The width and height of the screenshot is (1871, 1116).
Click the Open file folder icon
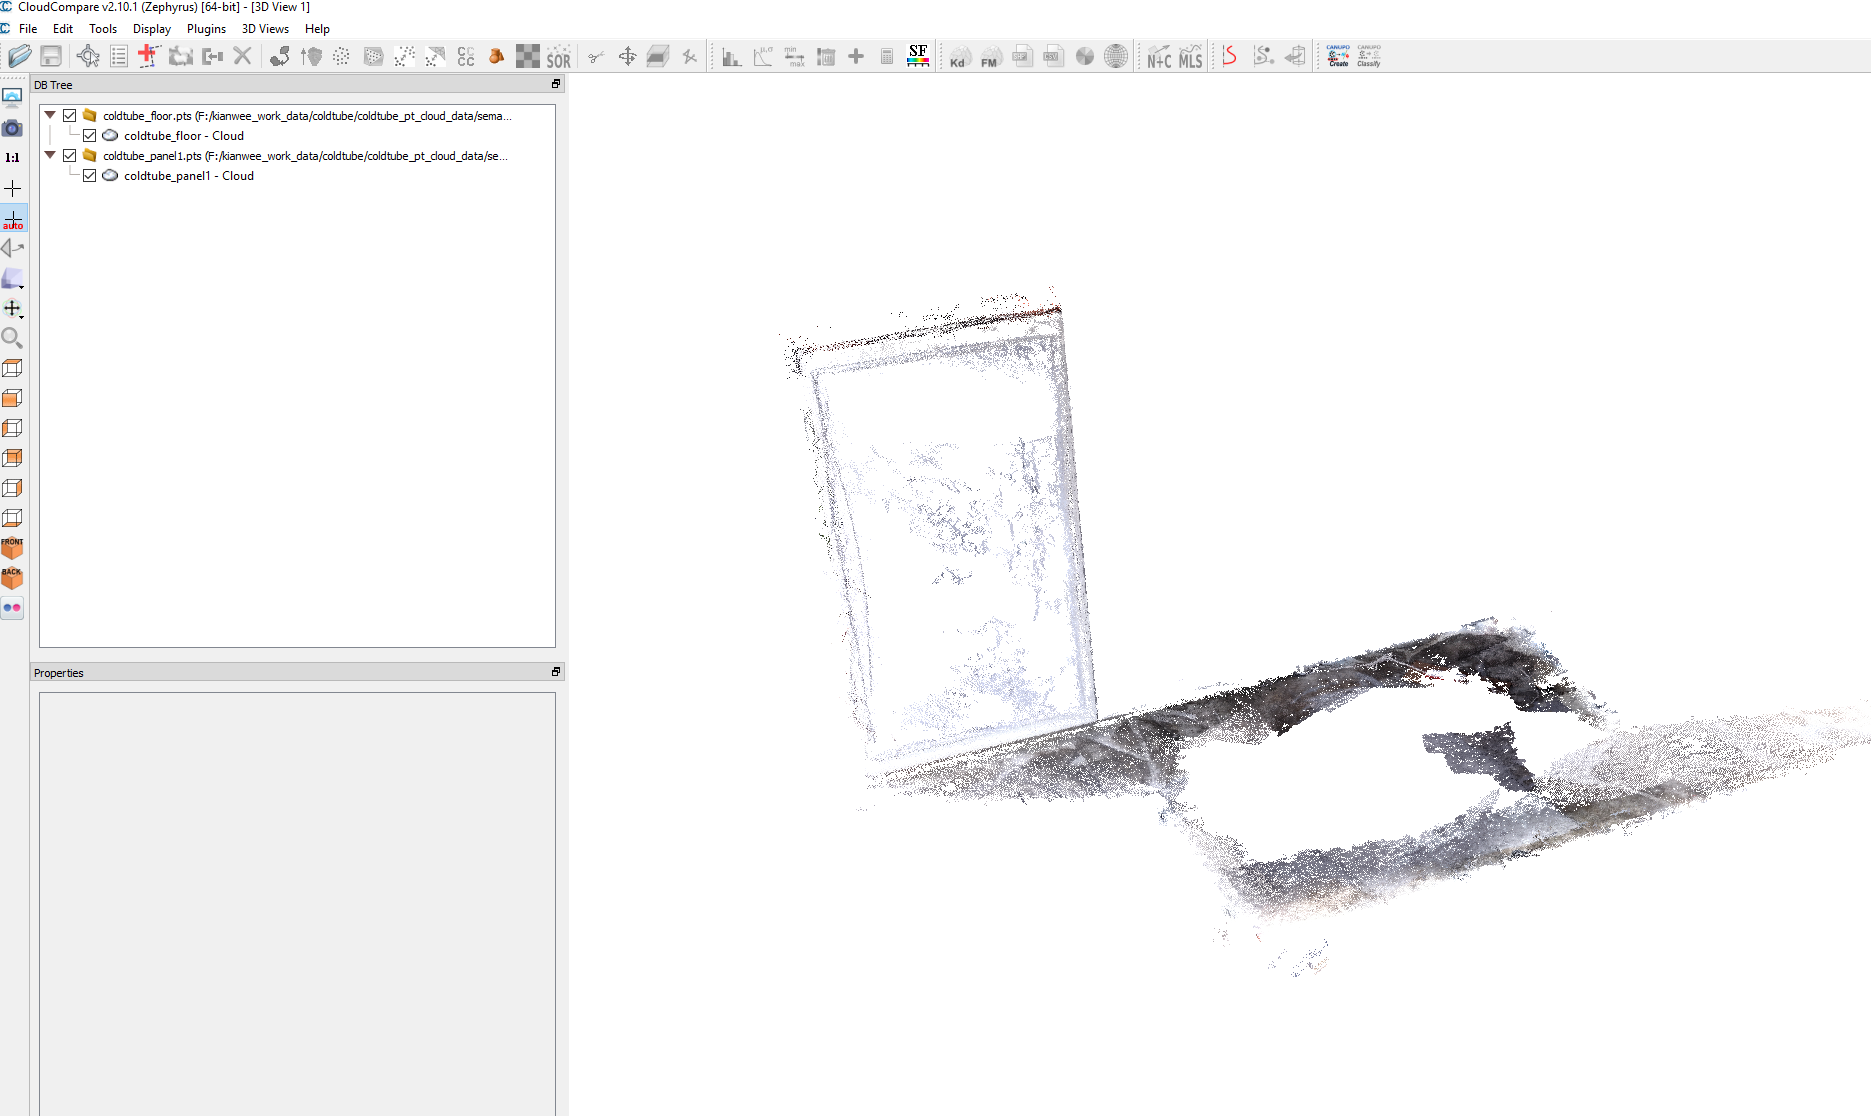(19, 56)
